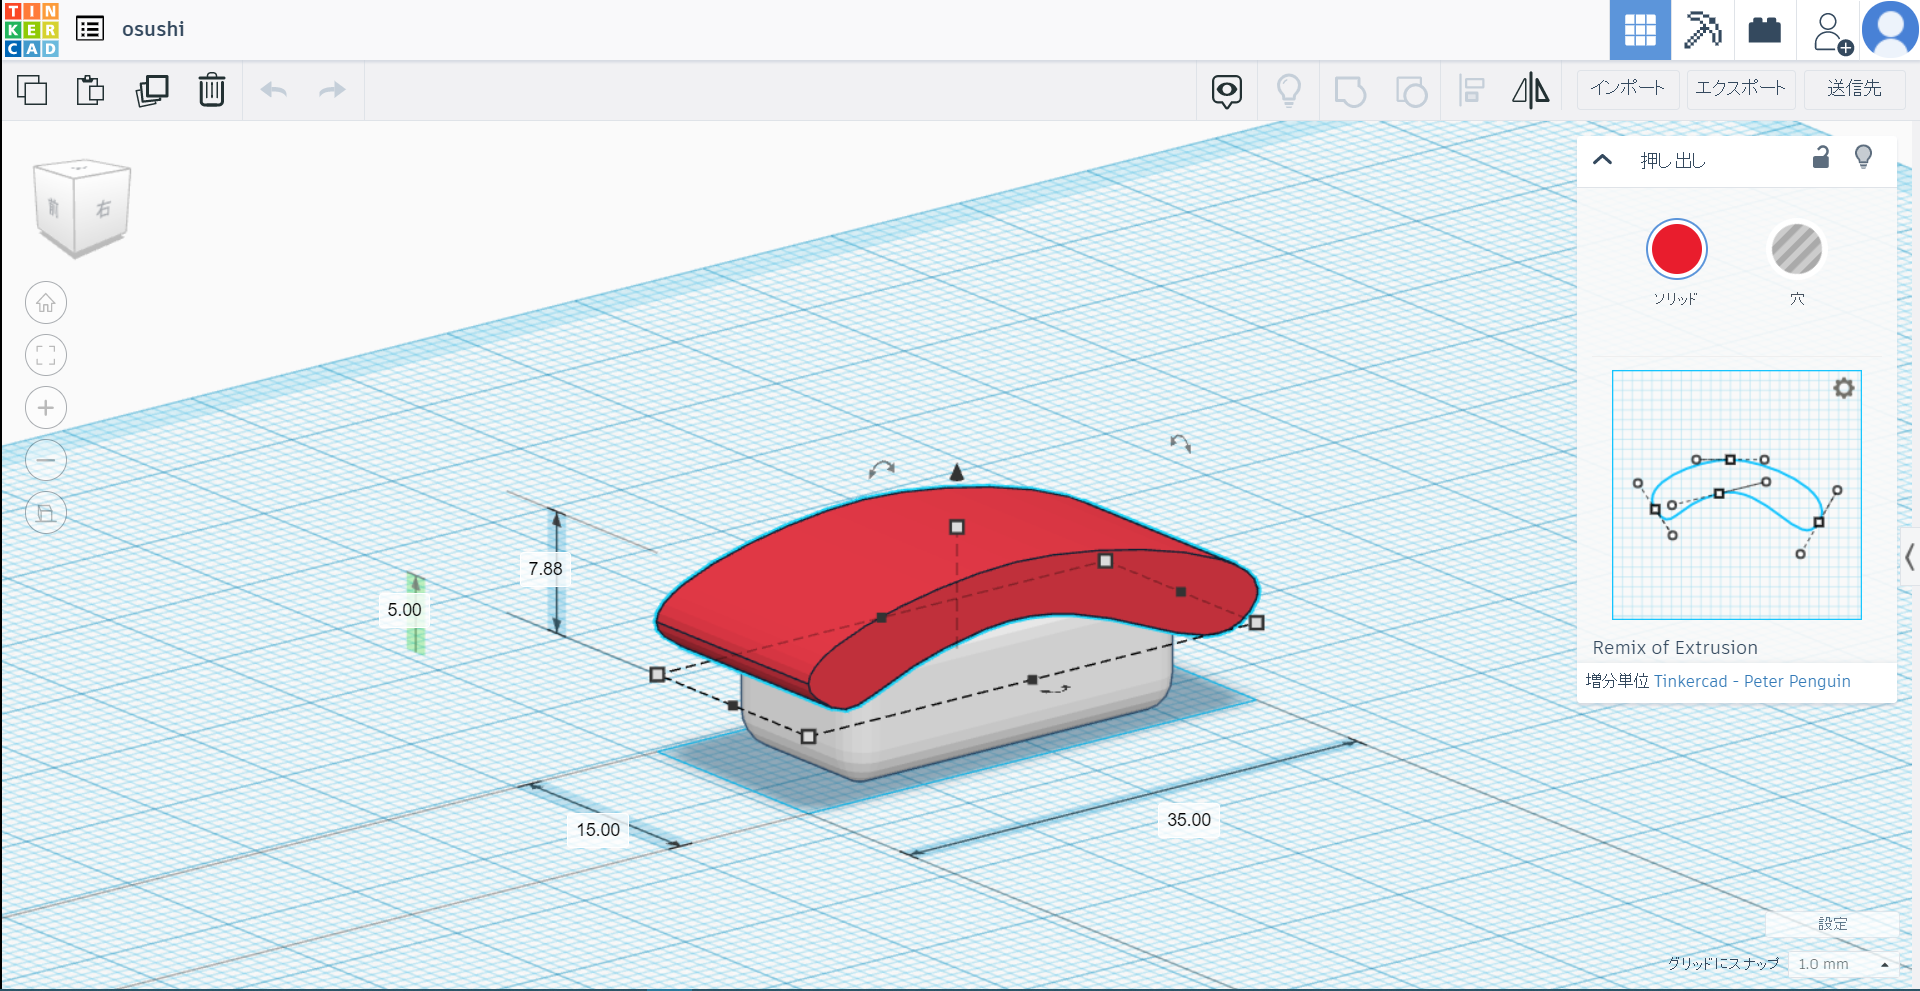Open the Tinkercad designs list menu
Screen dimensions: 1920x991
90,29
